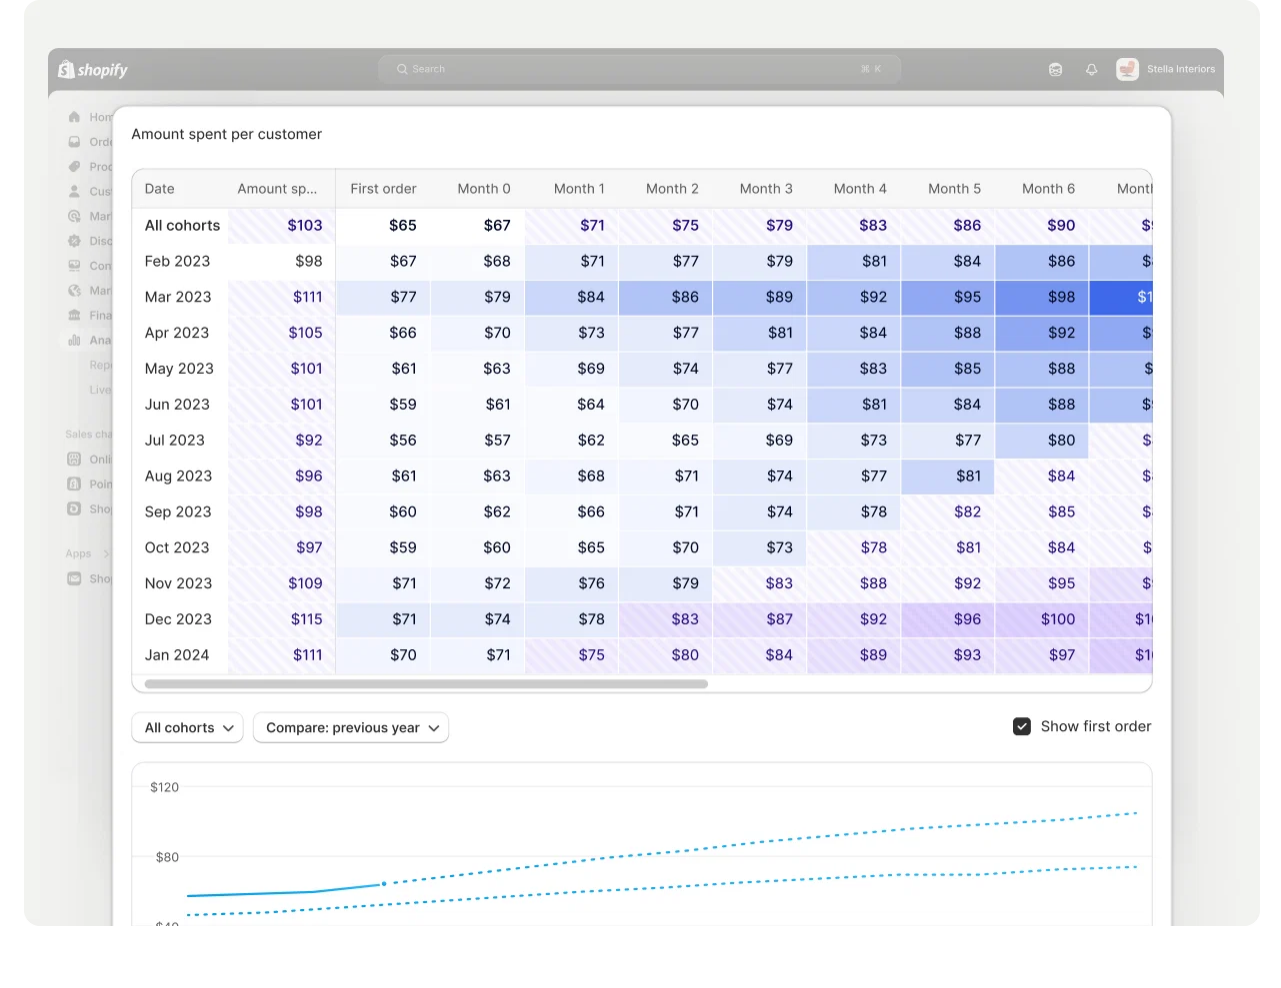Click the icon left of the notifications bell
The image size is (1281, 988).
(x=1055, y=69)
